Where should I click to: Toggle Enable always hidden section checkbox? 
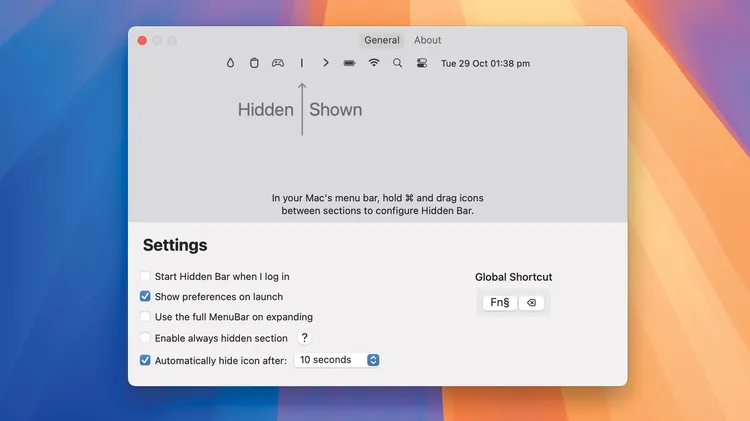pyautogui.click(x=145, y=338)
